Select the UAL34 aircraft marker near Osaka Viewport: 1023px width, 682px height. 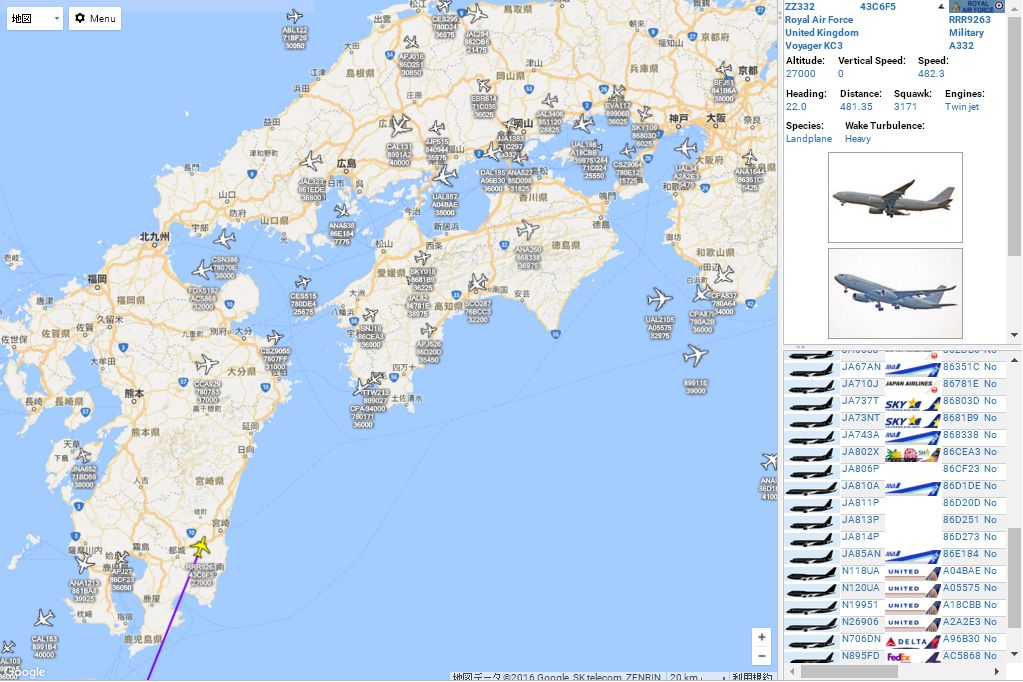tap(686, 148)
